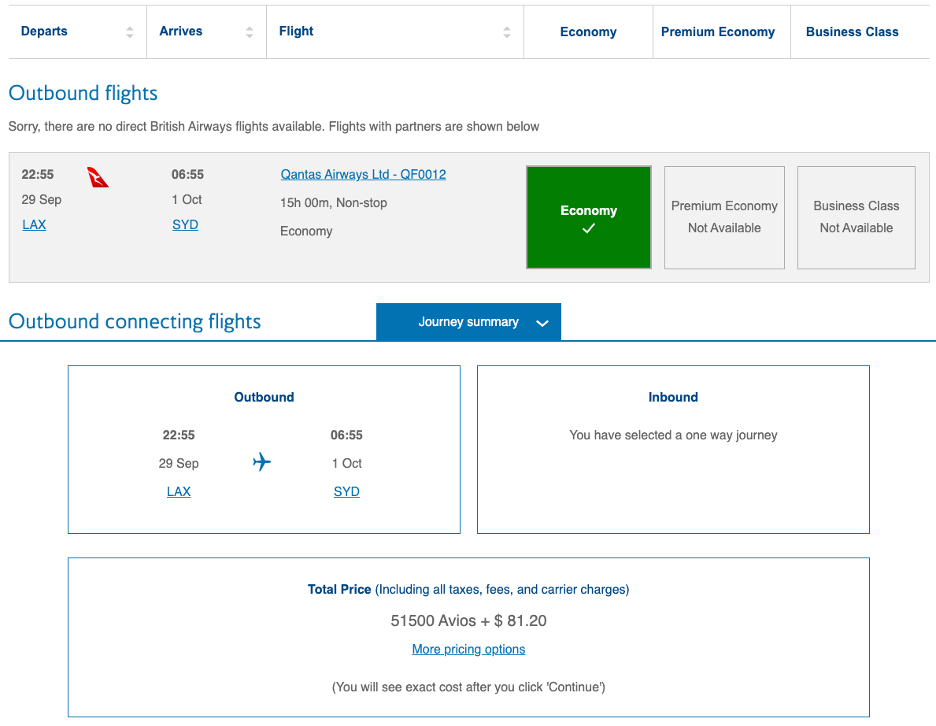Click 22:55 time in Outbound summary box

[178, 435]
